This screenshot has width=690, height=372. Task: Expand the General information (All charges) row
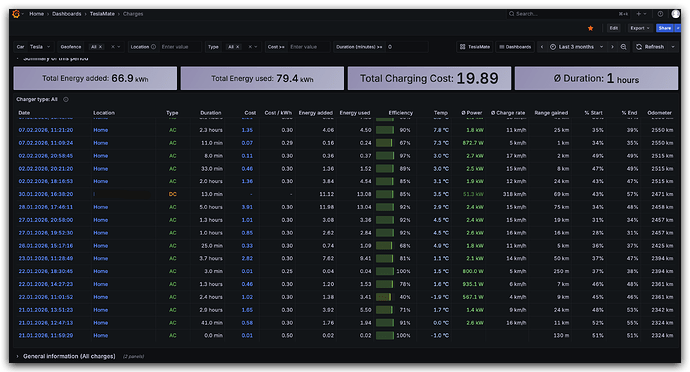pyautogui.click(x=69, y=356)
